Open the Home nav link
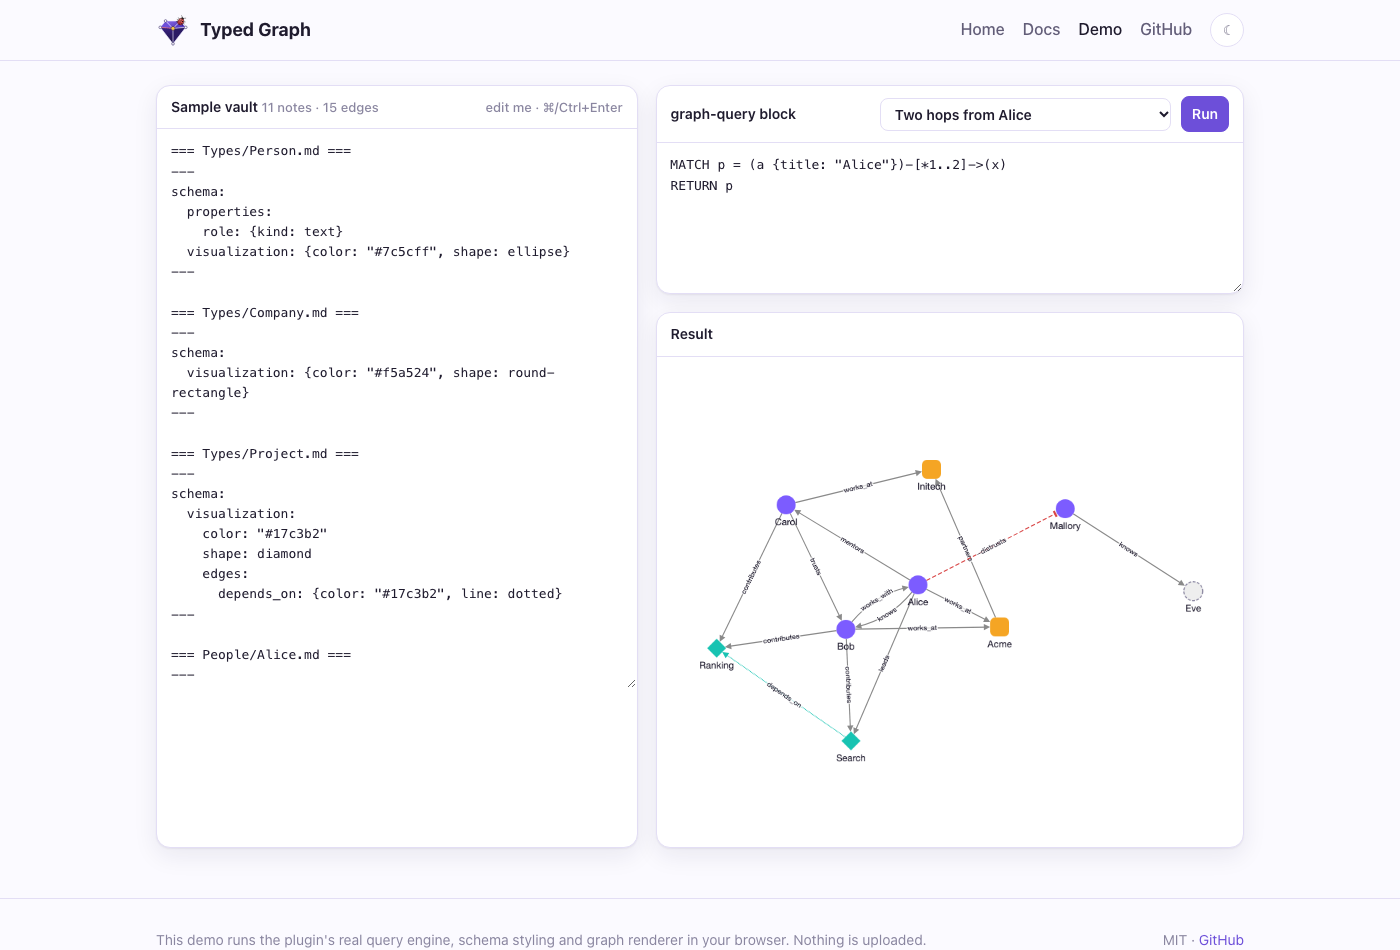The height and width of the screenshot is (950, 1400). pyautogui.click(x=982, y=30)
